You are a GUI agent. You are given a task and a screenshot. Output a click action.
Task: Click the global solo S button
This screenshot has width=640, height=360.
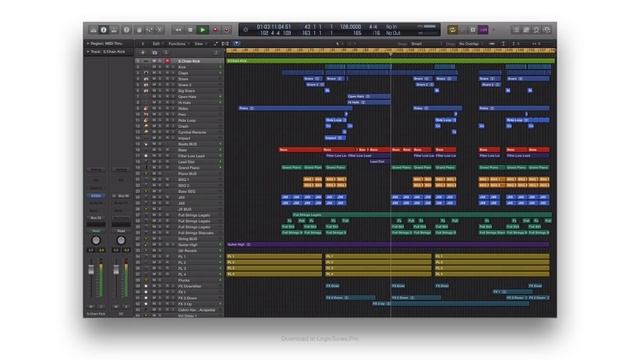point(166,52)
